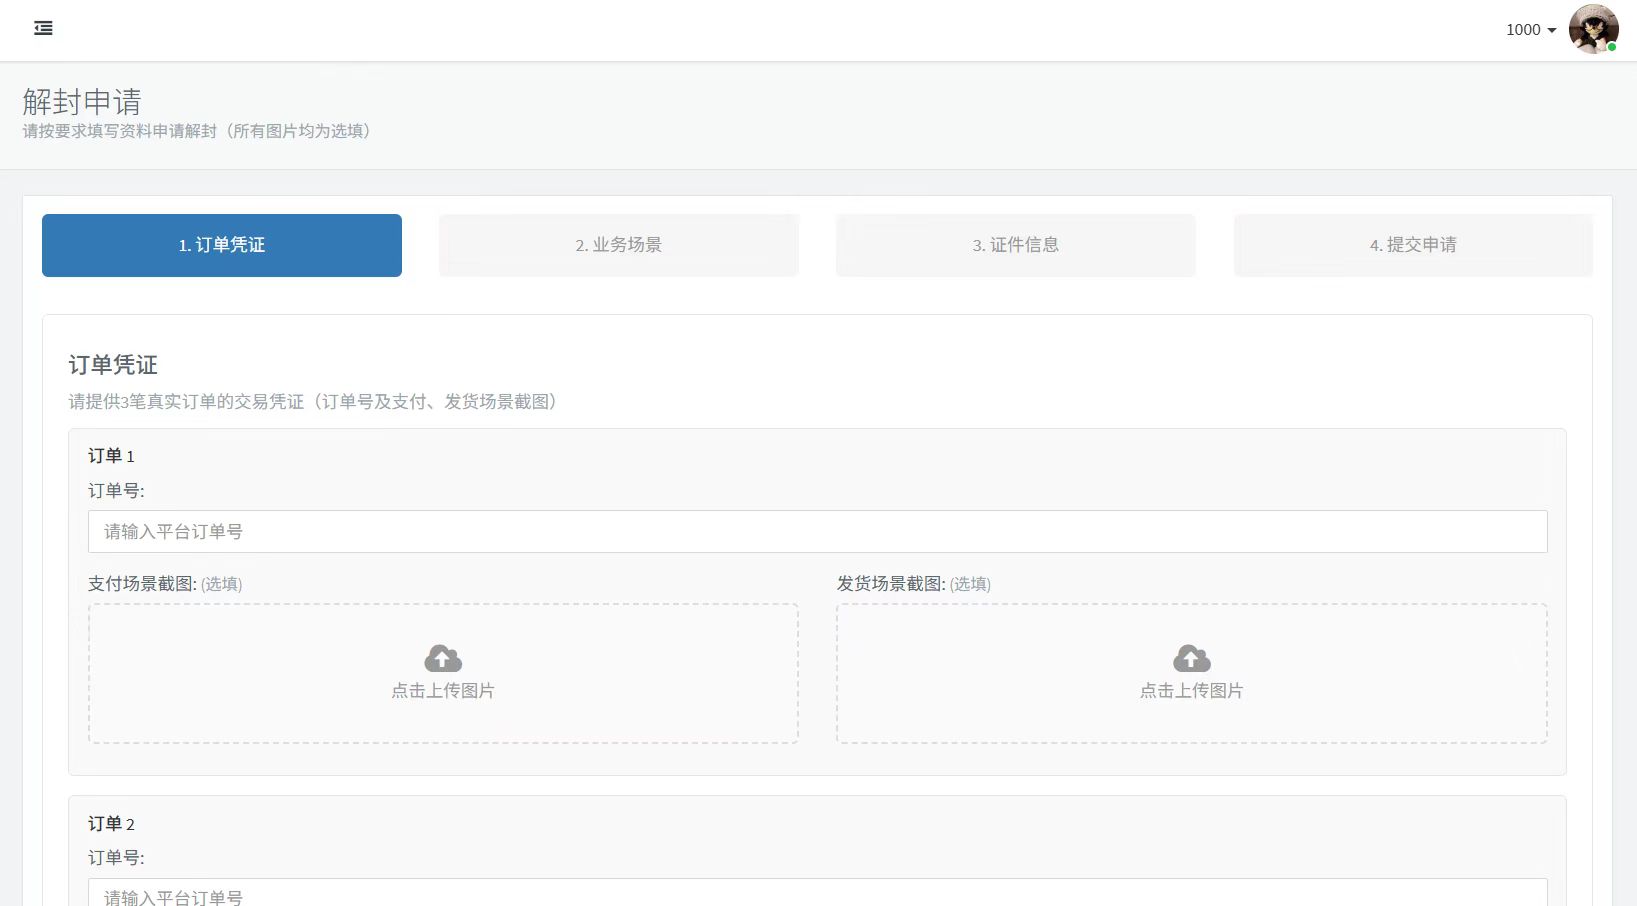The width and height of the screenshot is (1637, 906).
Task: Click the 订单号 label in 订单 1
Action: (116, 491)
